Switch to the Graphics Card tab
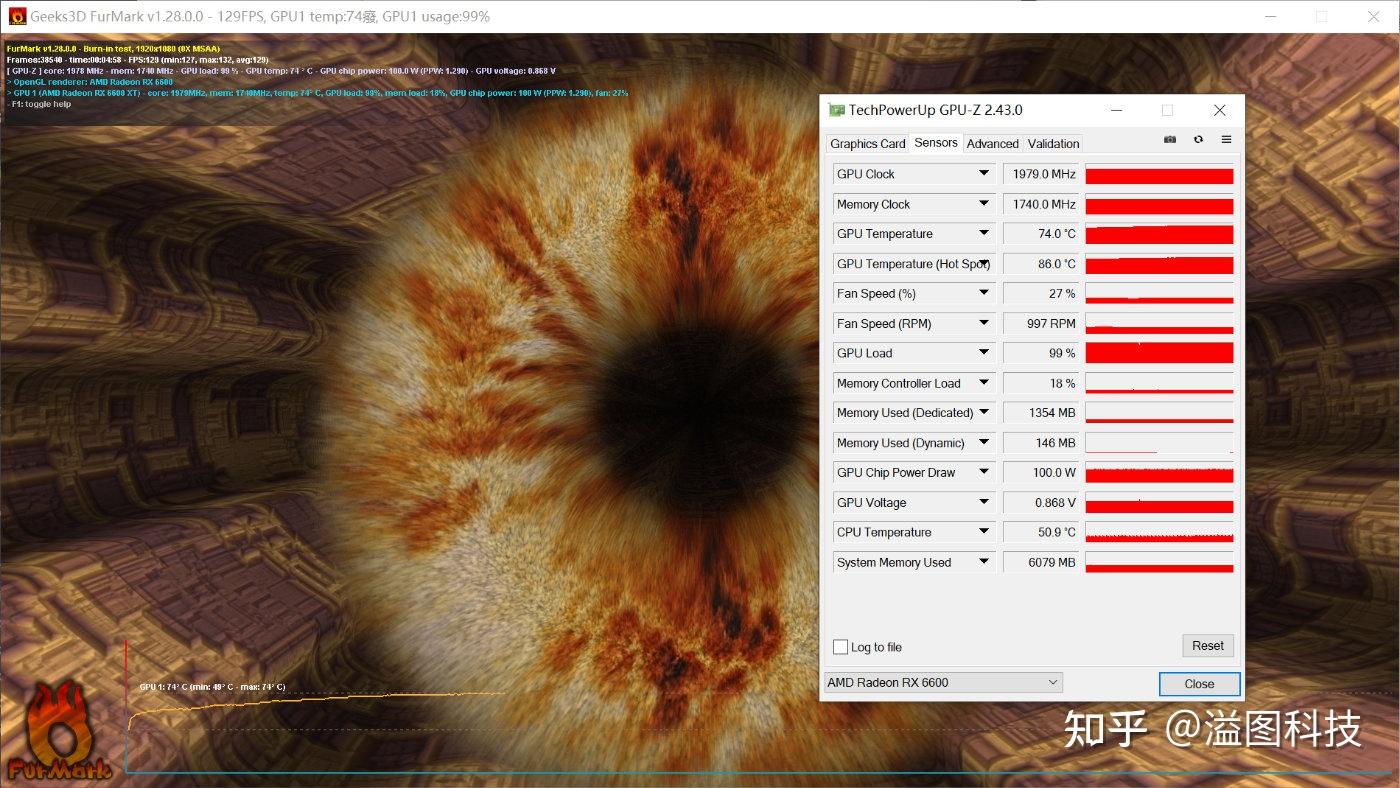Image resolution: width=1400 pixels, height=788 pixels. [x=868, y=144]
